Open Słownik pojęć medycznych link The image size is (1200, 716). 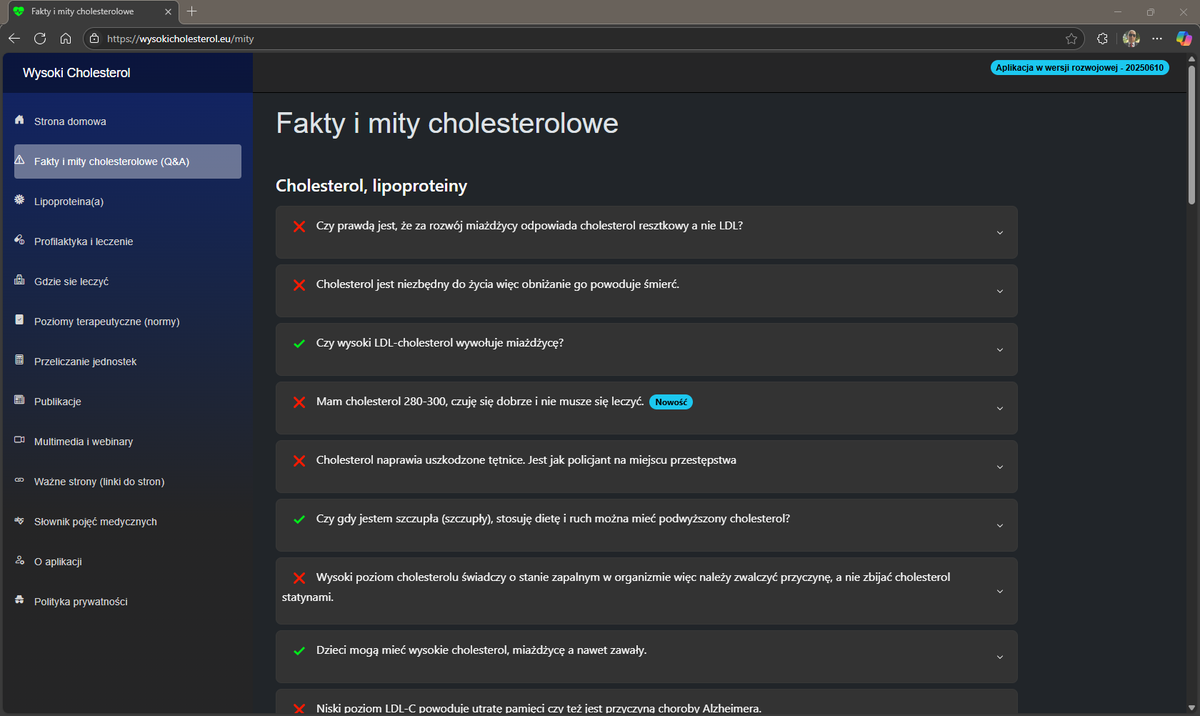[127, 521]
